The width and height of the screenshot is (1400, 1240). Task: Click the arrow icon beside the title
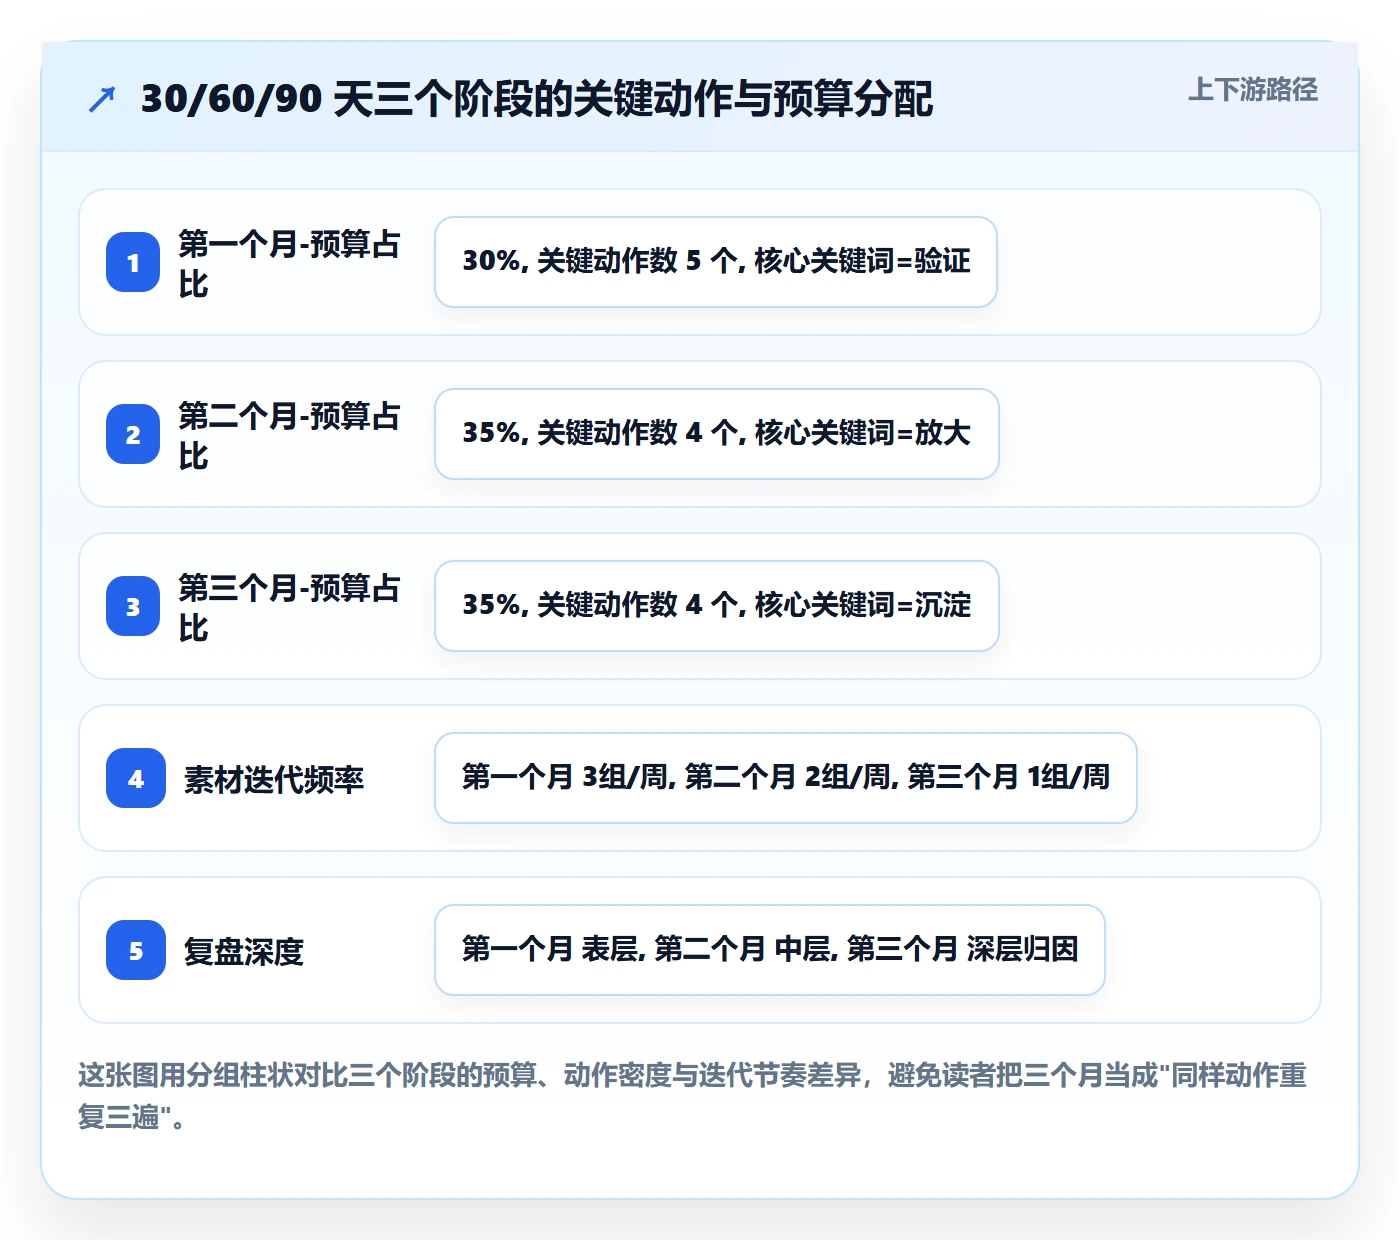coord(102,99)
